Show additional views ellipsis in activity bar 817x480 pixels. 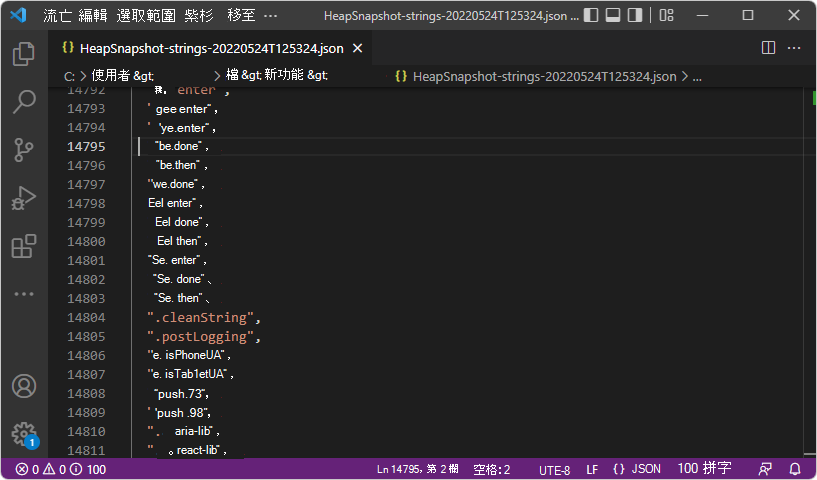coord(24,294)
